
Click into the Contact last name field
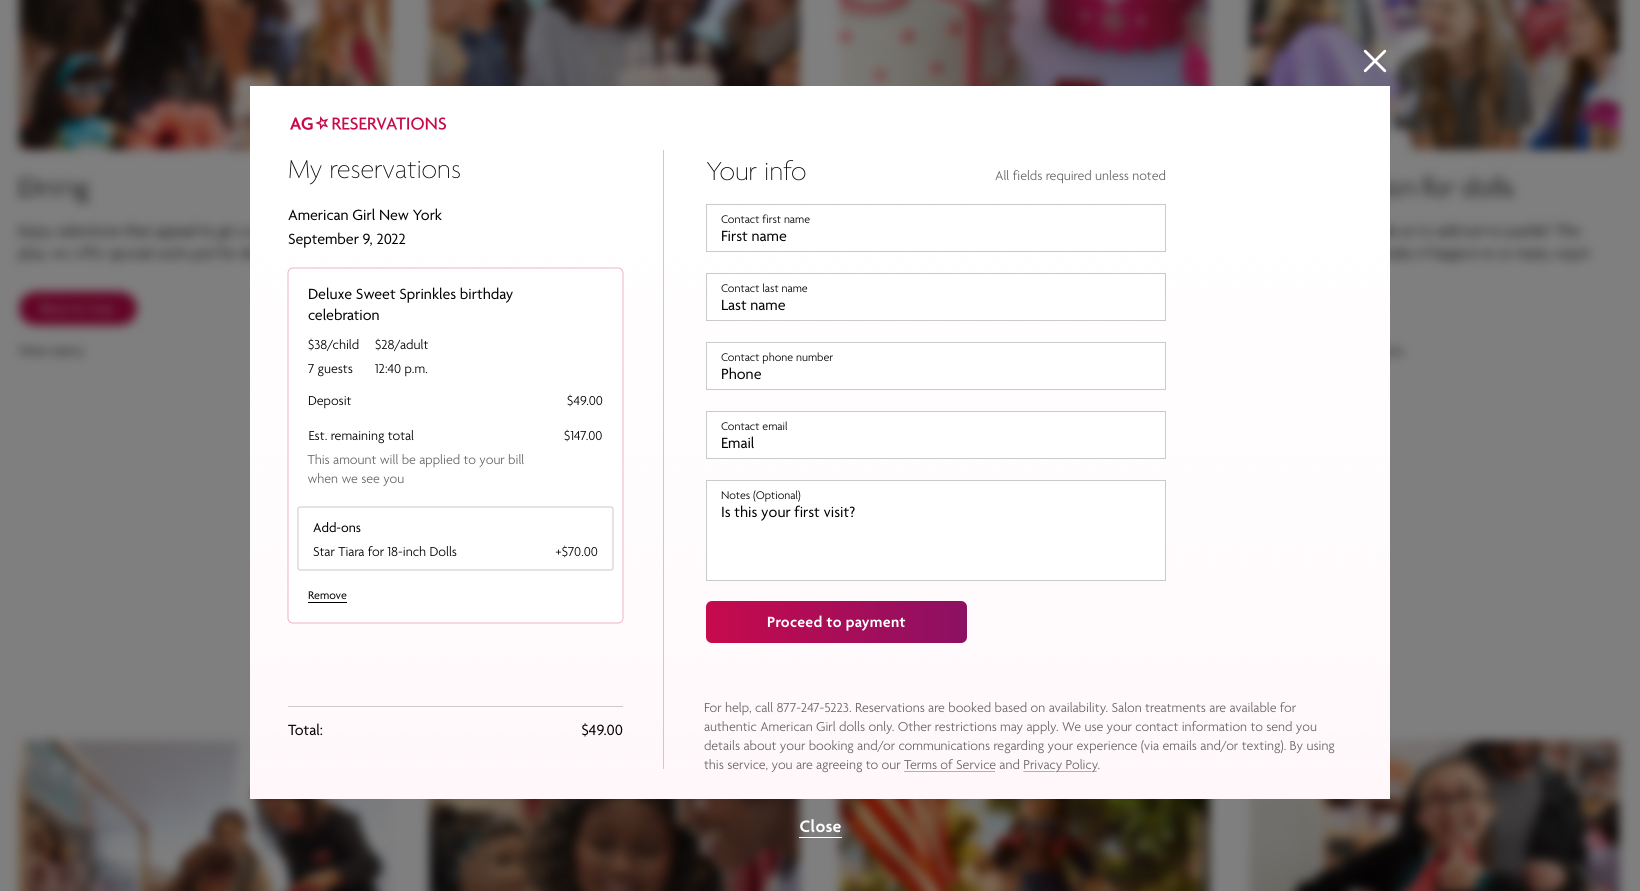(x=935, y=298)
